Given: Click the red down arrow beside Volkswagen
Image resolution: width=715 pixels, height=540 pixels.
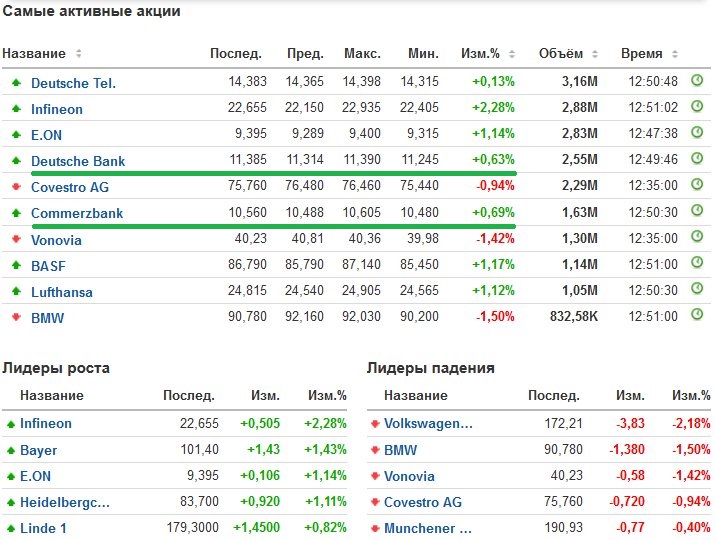Looking at the screenshot, I should (376, 424).
